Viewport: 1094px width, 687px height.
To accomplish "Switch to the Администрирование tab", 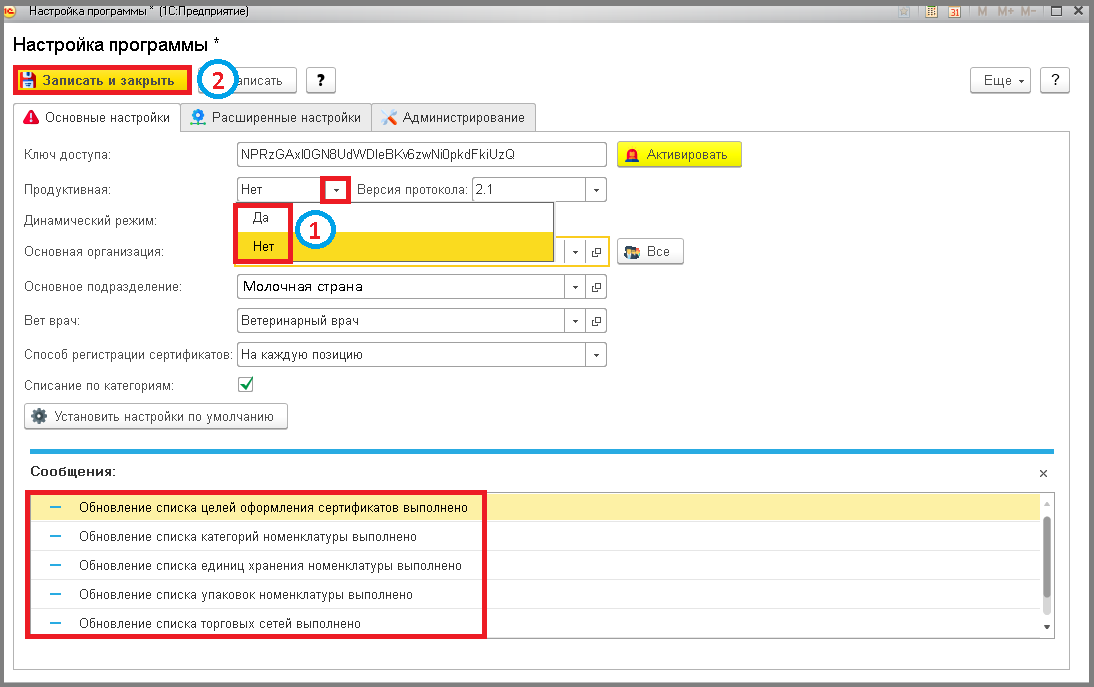I will tap(454, 118).
